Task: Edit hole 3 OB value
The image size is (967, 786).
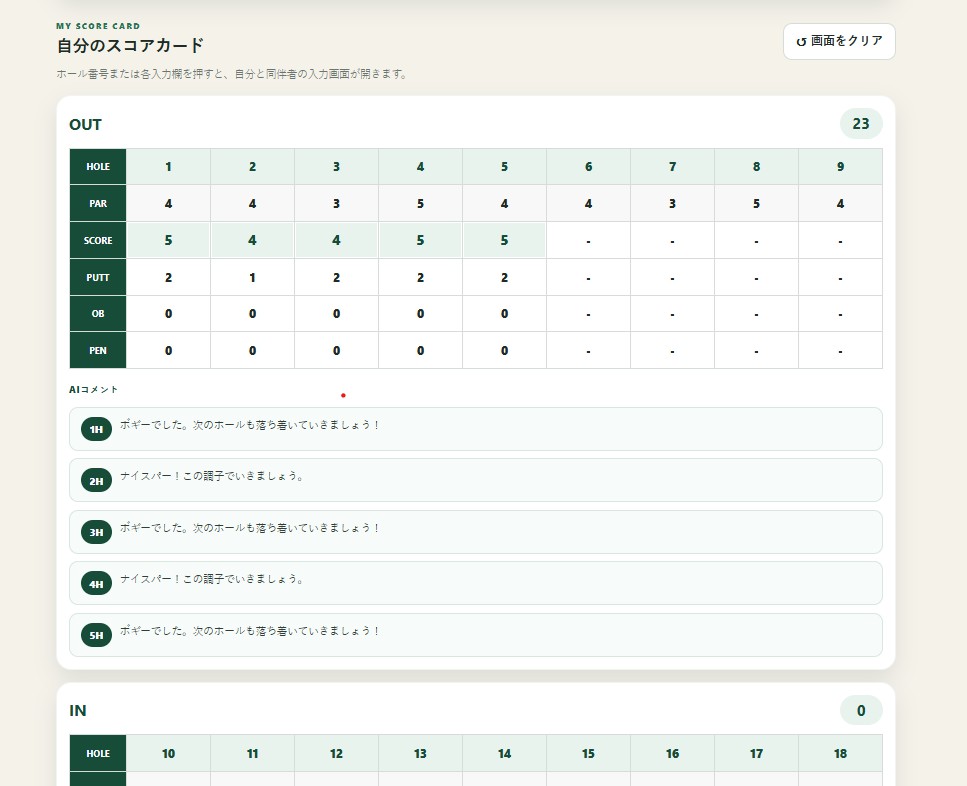Action: click(336, 314)
